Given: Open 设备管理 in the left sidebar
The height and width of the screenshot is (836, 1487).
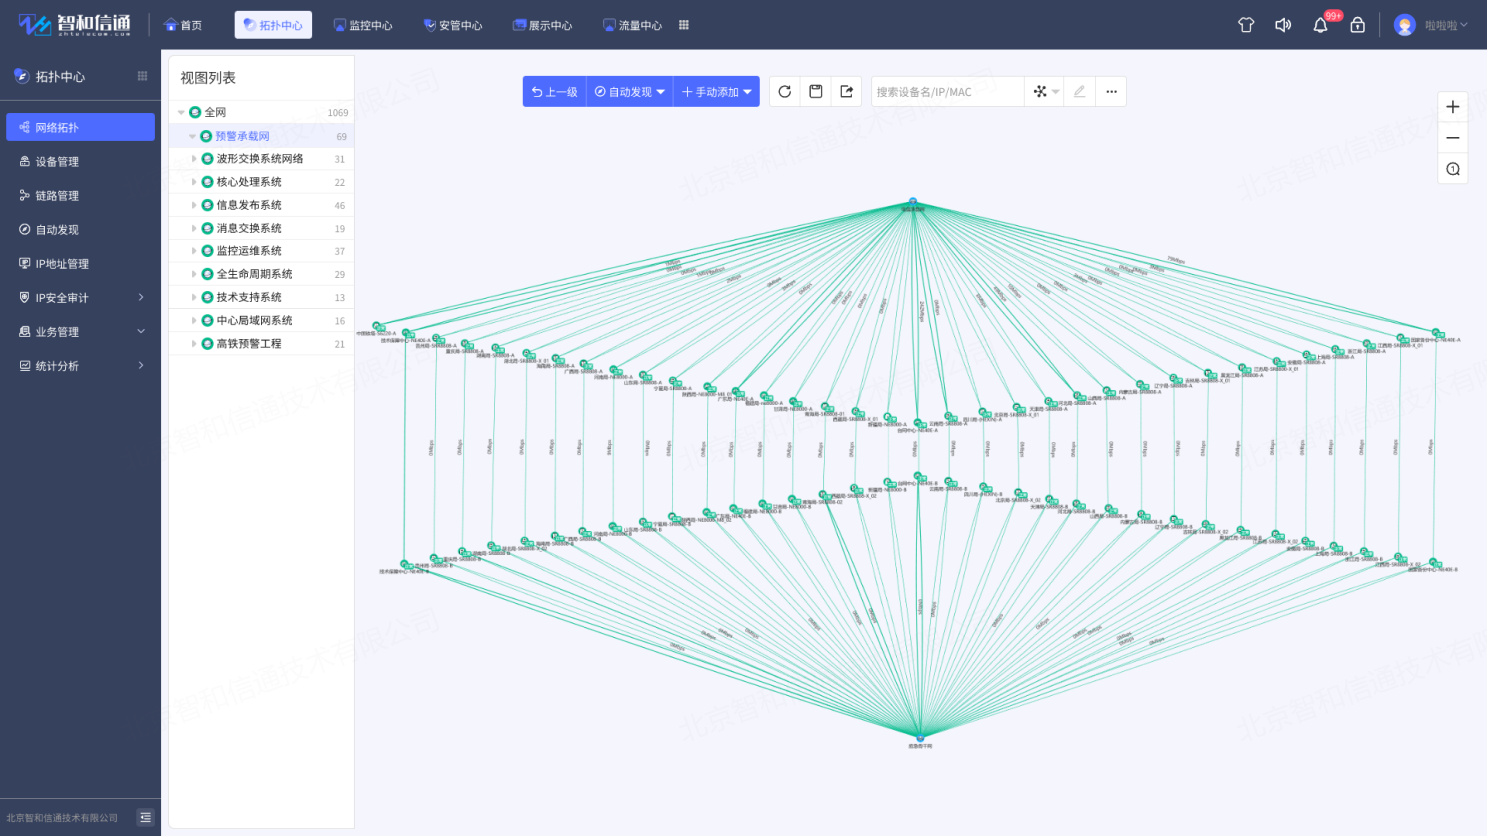Looking at the screenshot, I should click(x=57, y=162).
